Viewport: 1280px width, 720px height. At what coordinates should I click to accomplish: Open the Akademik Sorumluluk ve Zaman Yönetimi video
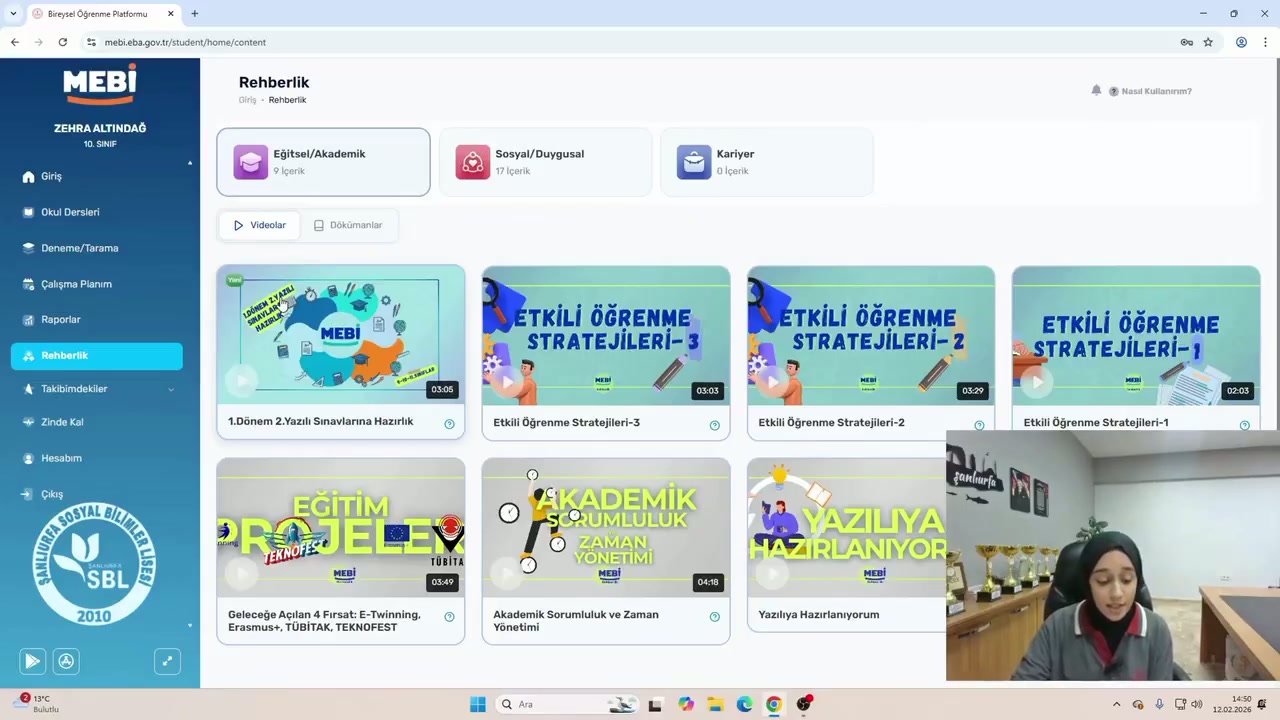pyautogui.click(x=605, y=528)
